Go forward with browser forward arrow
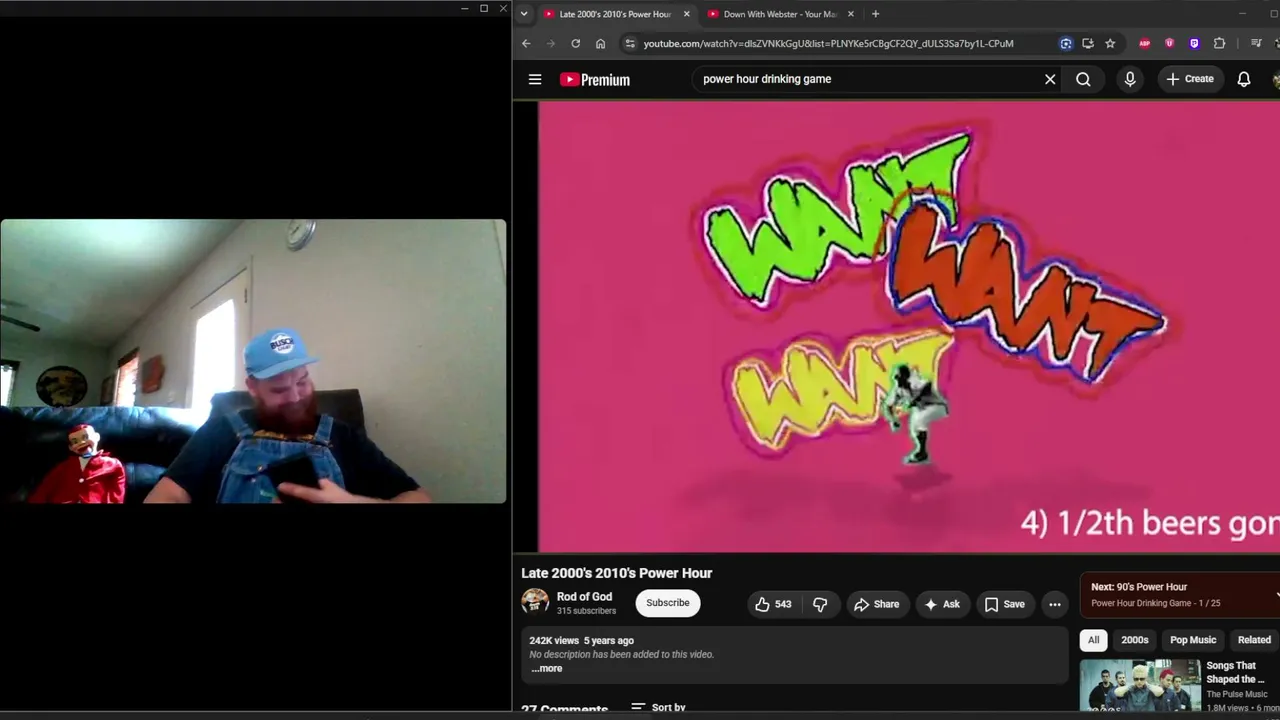The height and width of the screenshot is (720, 1280). tap(550, 43)
